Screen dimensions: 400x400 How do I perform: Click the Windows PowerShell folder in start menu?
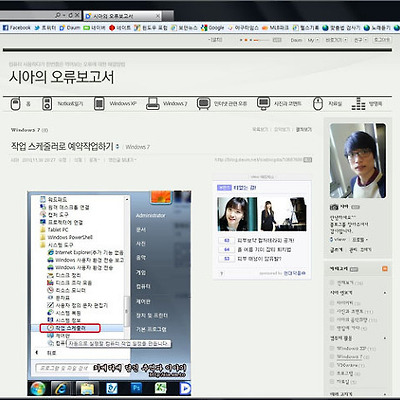(x=66, y=237)
